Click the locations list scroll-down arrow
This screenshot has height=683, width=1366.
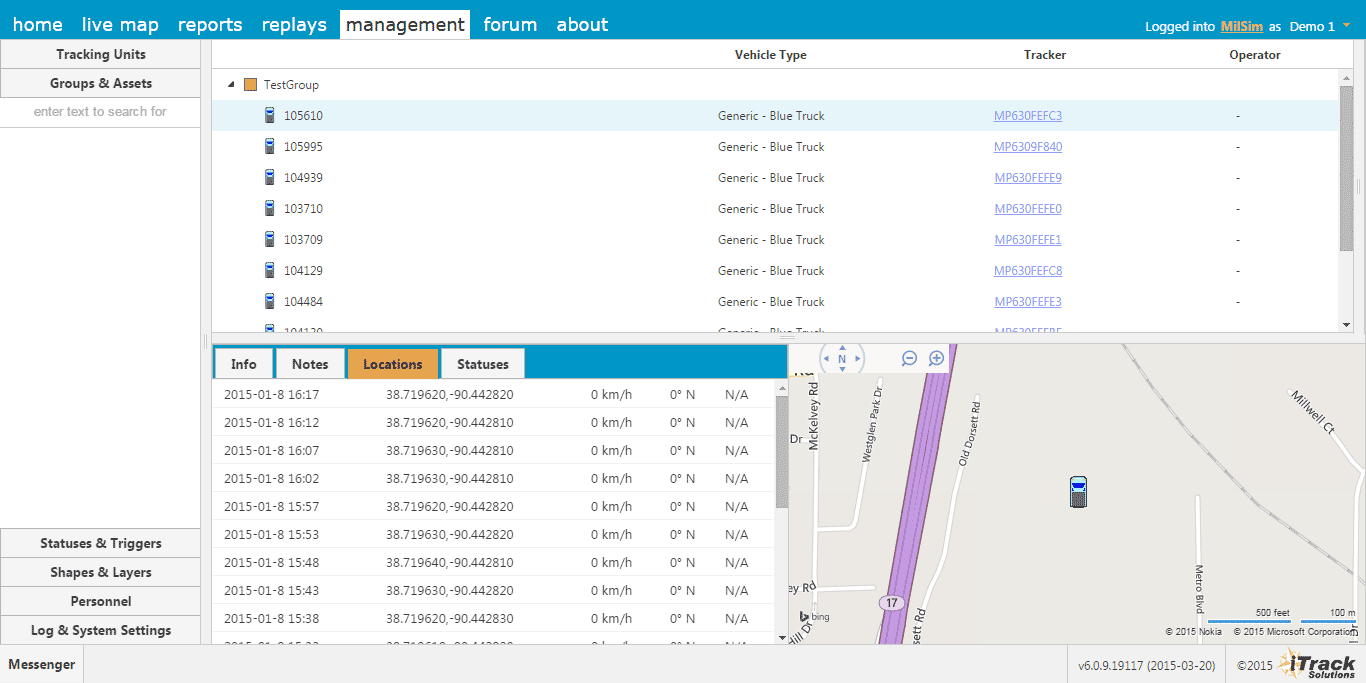coord(782,637)
